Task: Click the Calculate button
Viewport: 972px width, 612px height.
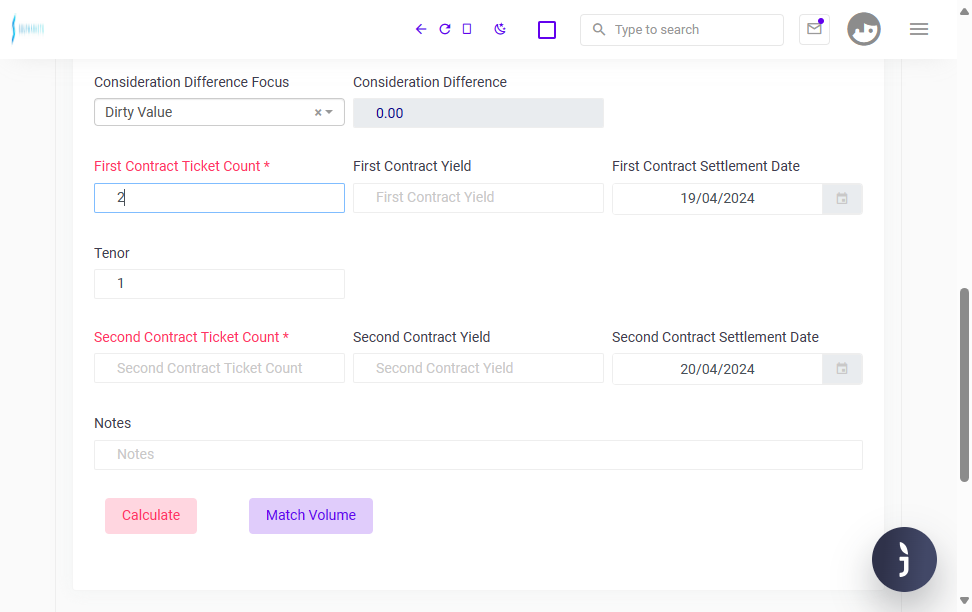Action: 151,515
